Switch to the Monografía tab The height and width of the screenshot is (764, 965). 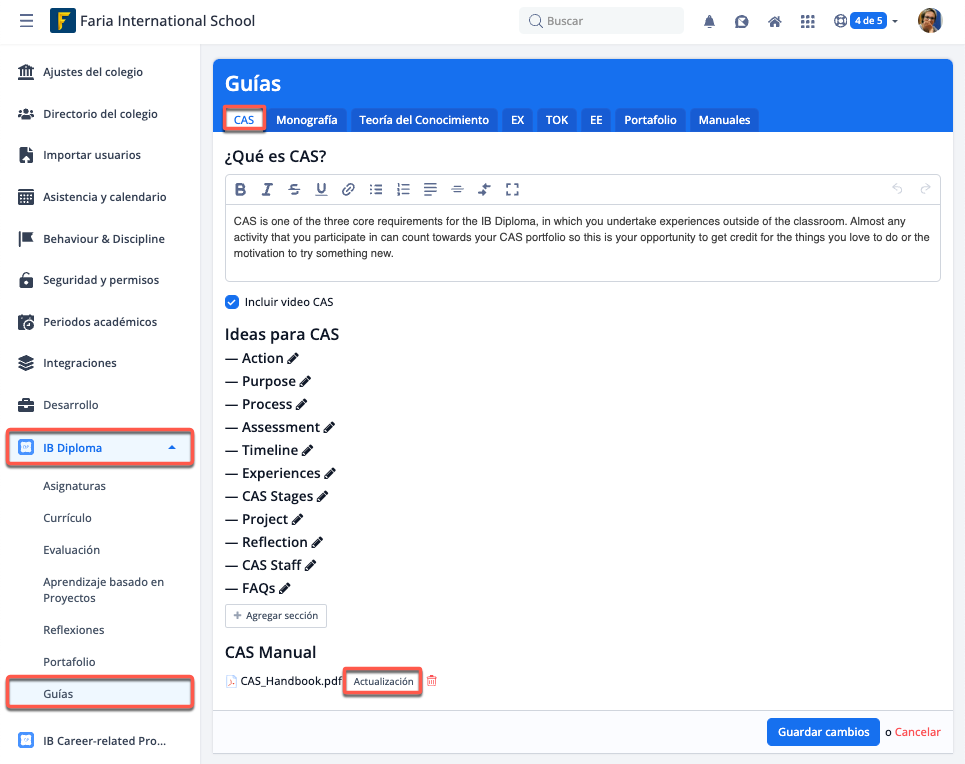[x=306, y=120]
